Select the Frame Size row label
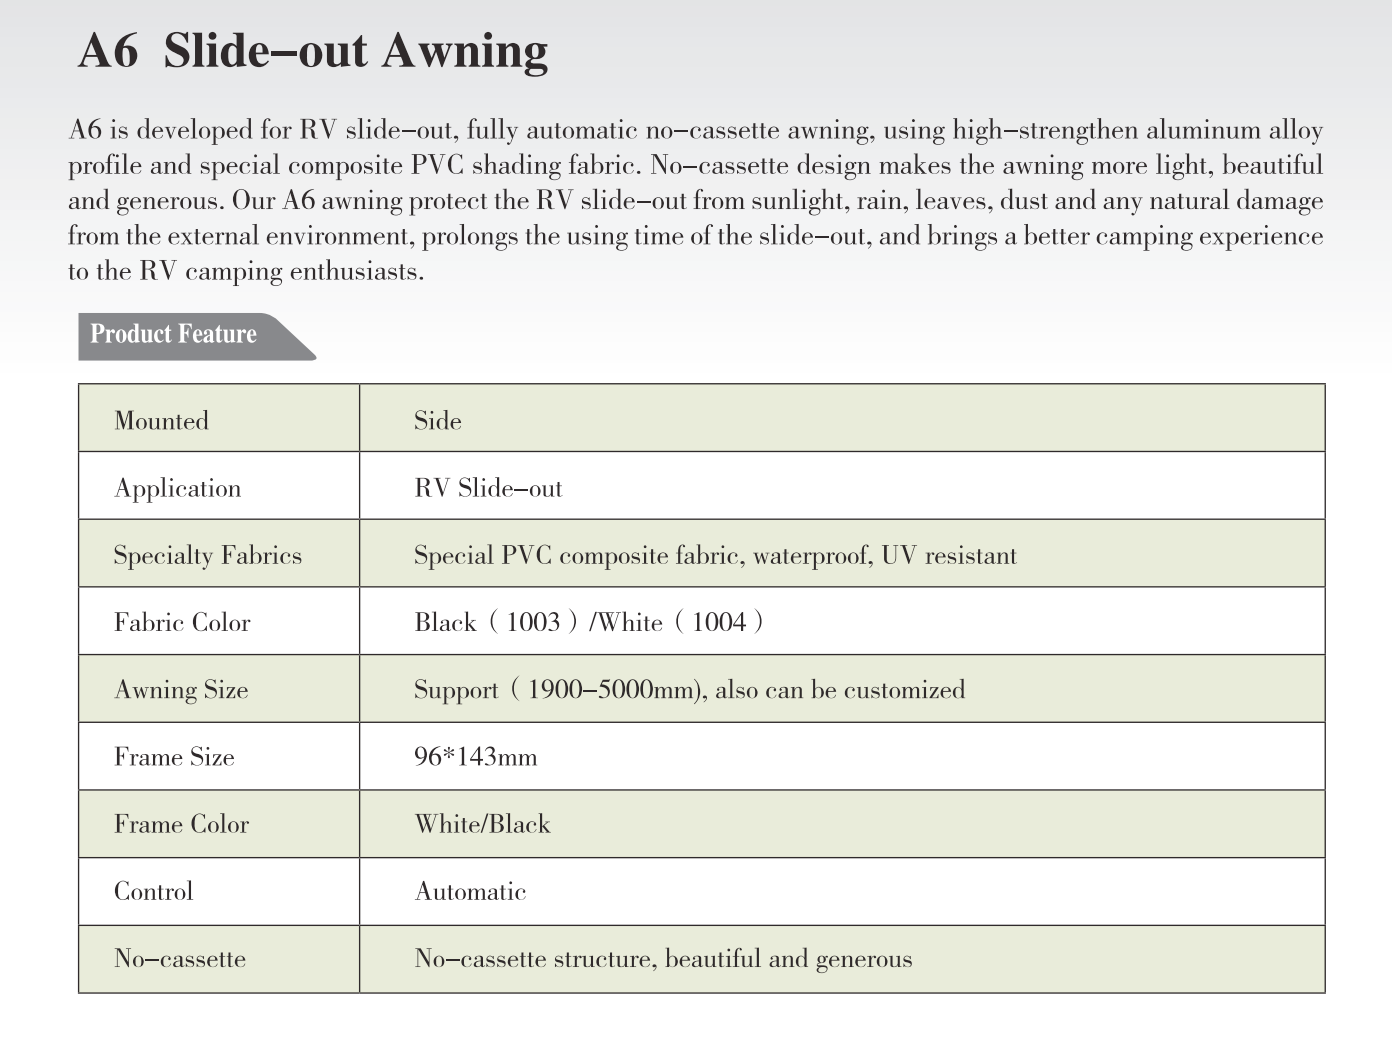This screenshot has height=1054, width=1392. (x=174, y=757)
